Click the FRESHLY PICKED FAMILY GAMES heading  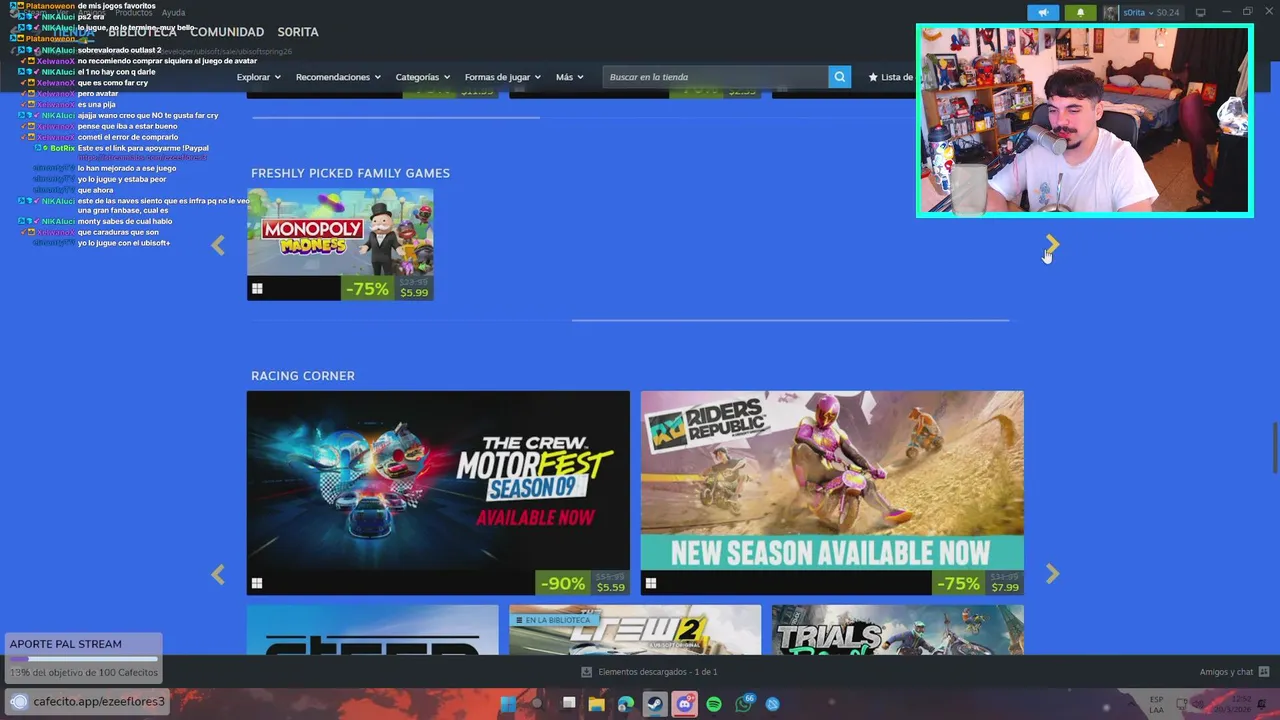(x=350, y=173)
